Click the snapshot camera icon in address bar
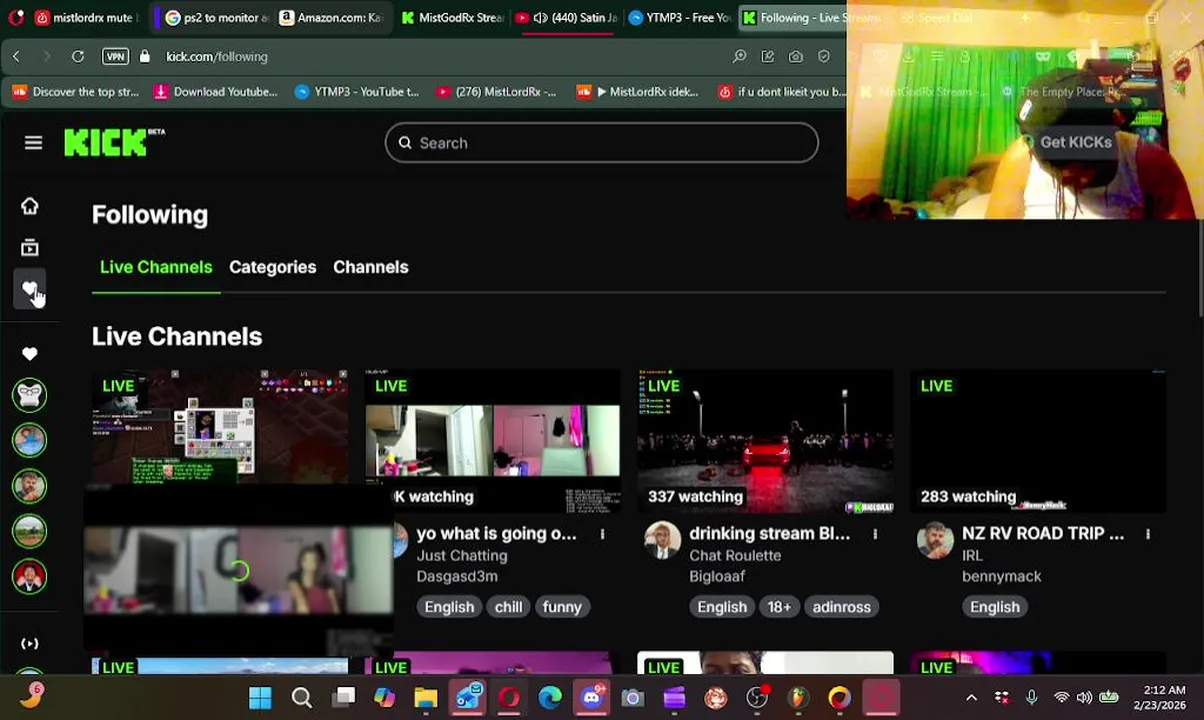Viewport: 1204px width, 720px height. 796,57
